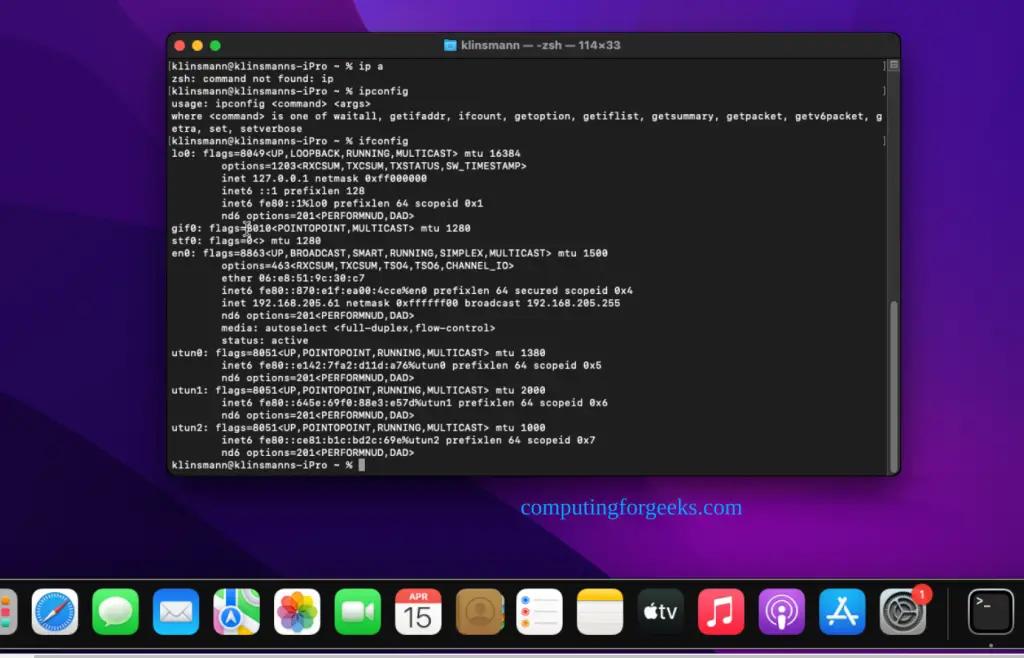The image size is (1024, 658).
Task: Click the Terminal title 'klinsmann — -zsh — 114×33'
Action: coord(541,45)
